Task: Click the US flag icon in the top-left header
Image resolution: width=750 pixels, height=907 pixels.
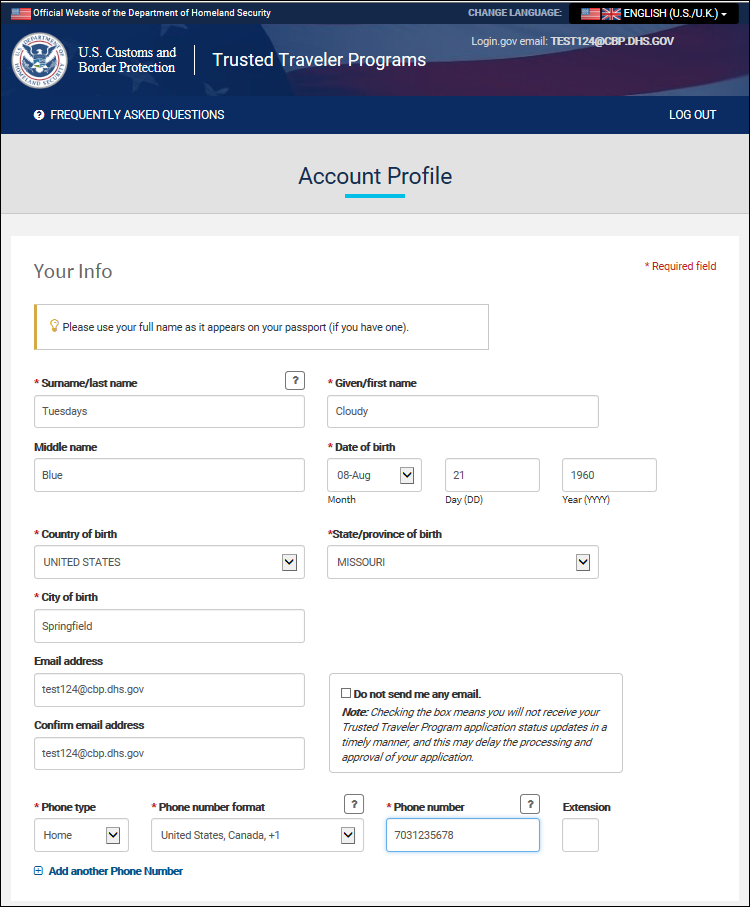Action: pyautogui.click(x=21, y=13)
